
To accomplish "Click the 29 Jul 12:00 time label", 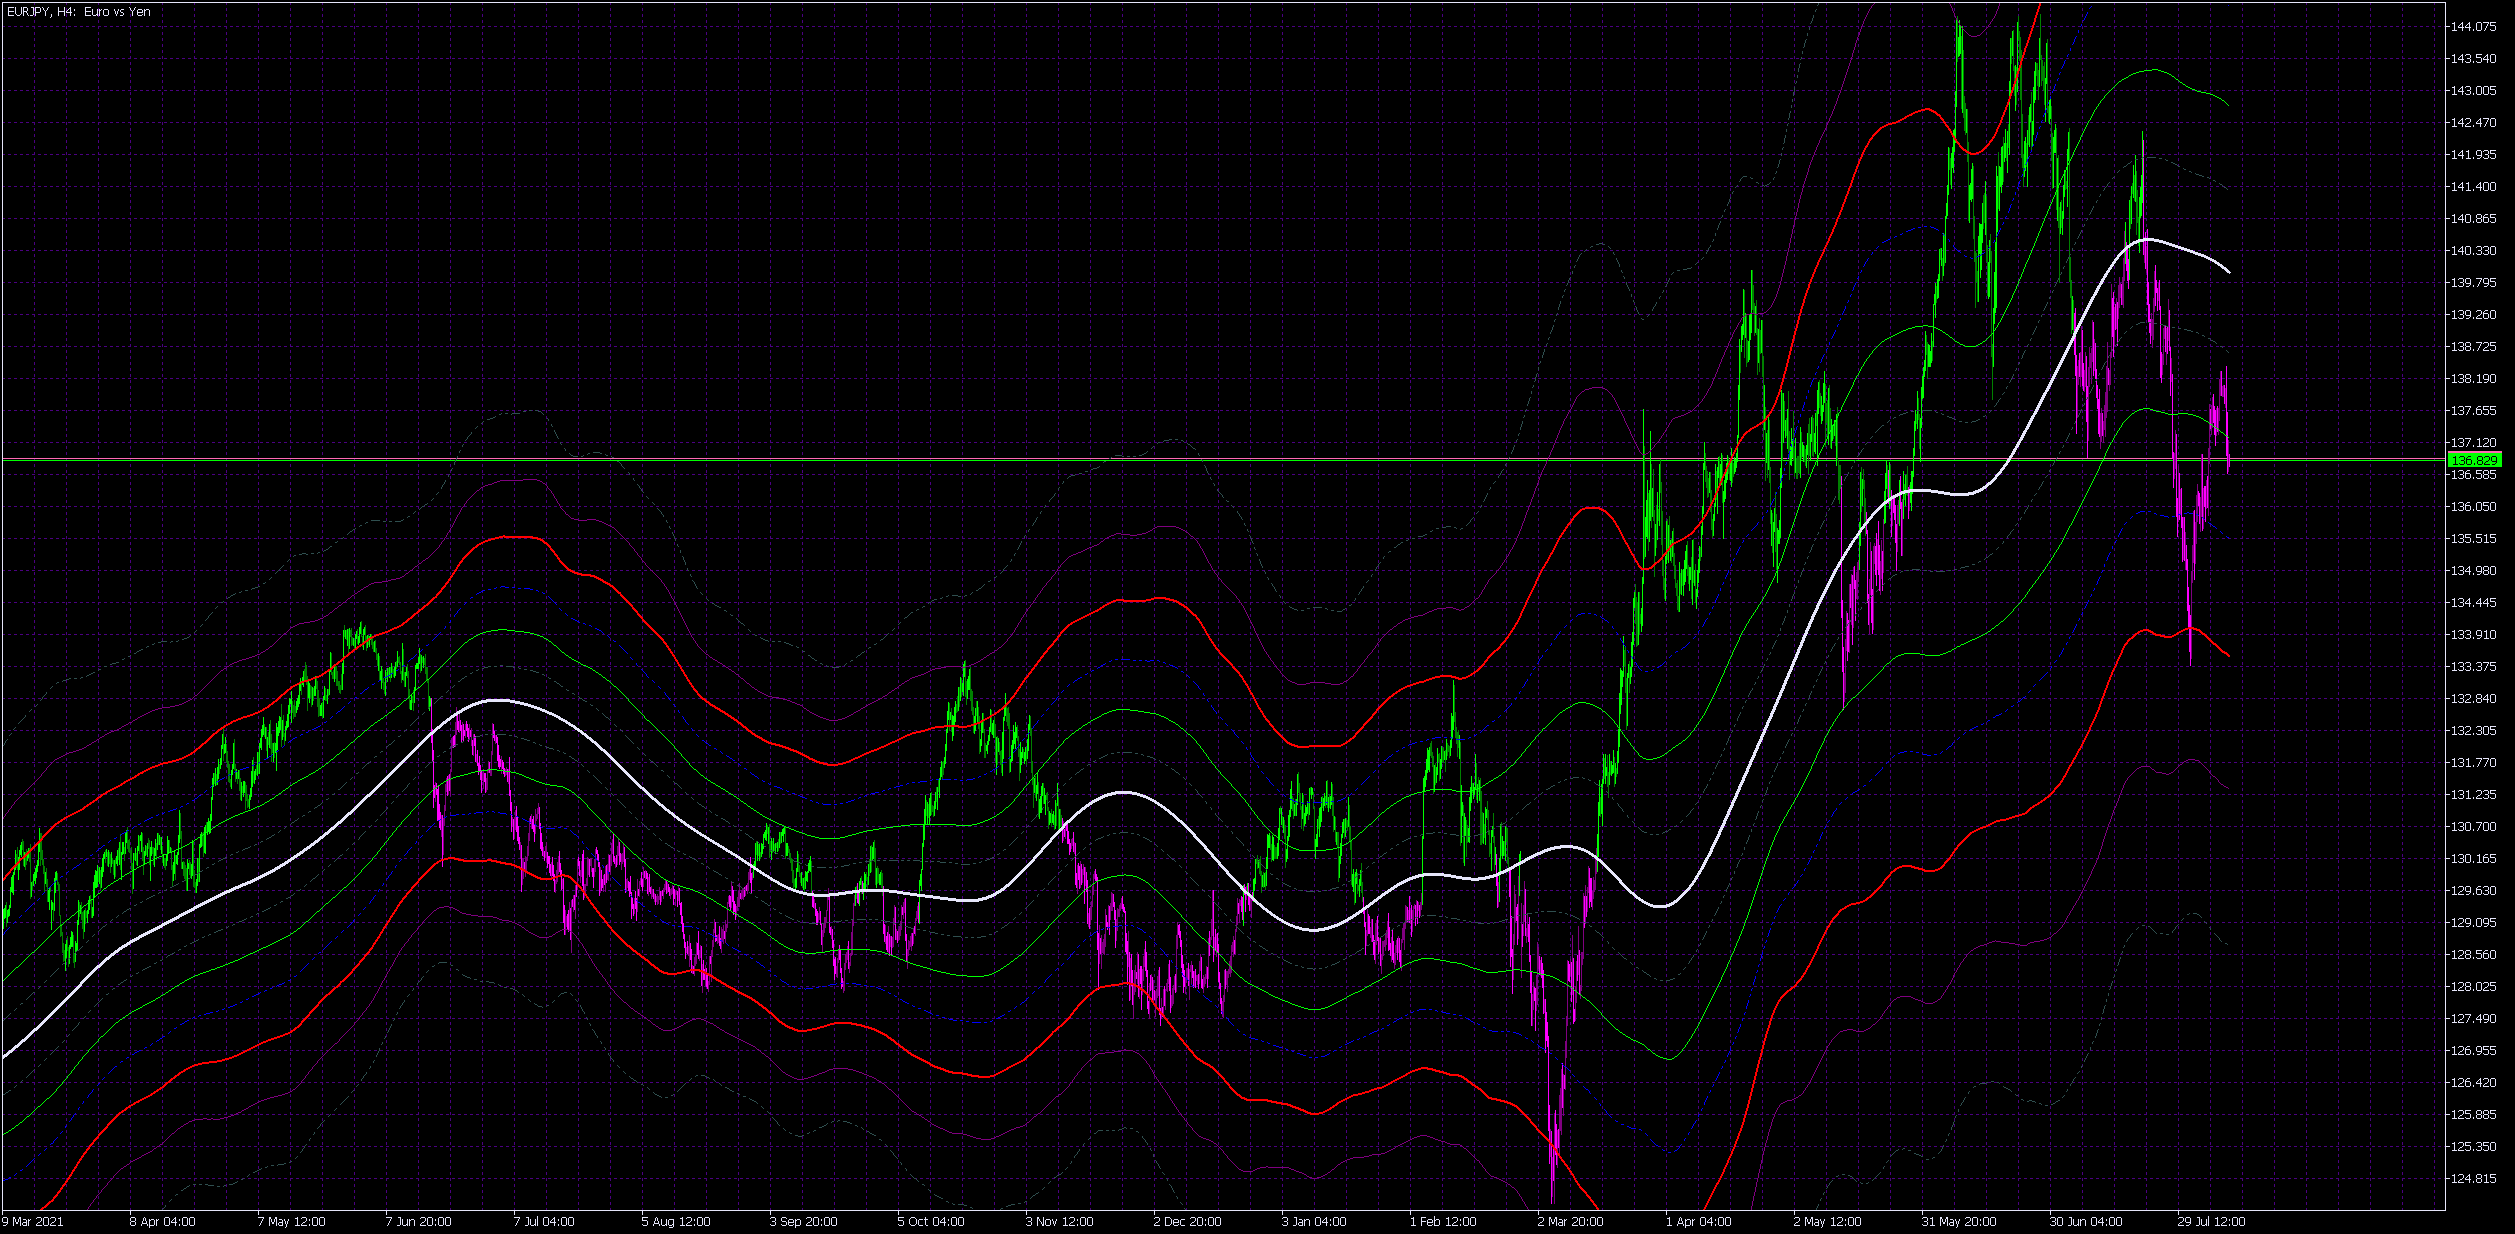I will click(x=2212, y=1221).
